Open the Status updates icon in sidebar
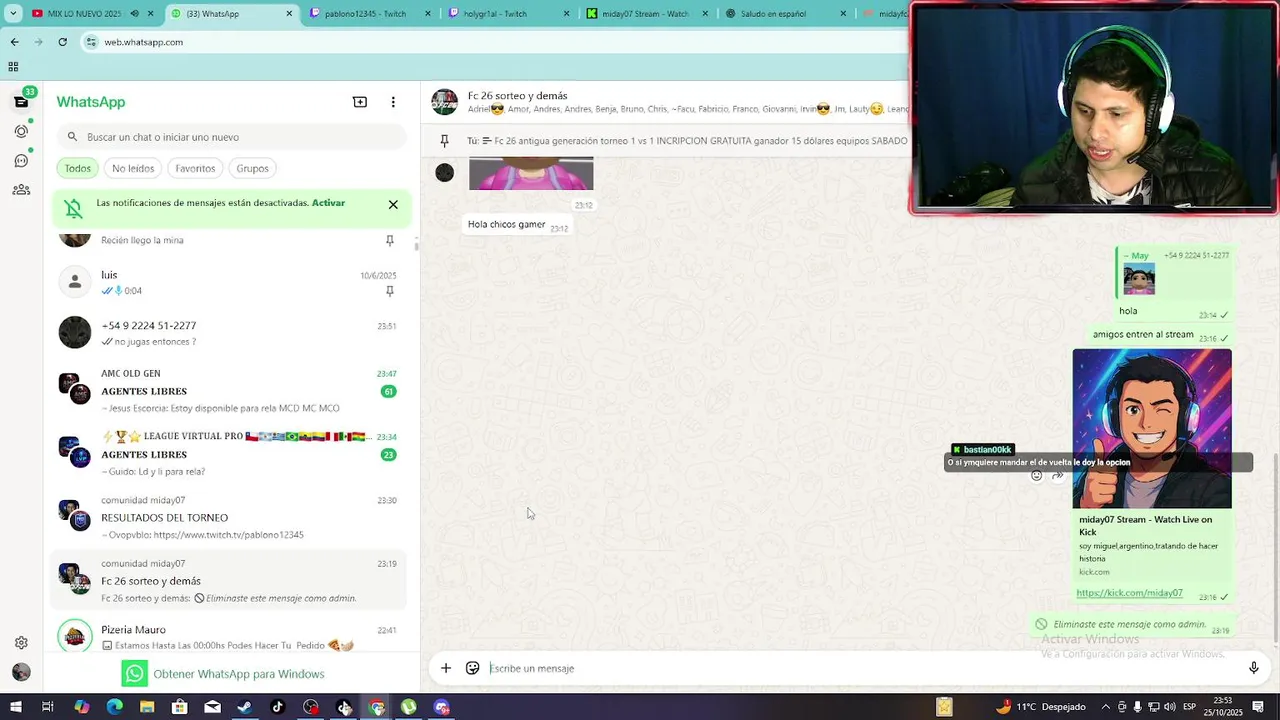The width and height of the screenshot is (1280, 720). 21,131
